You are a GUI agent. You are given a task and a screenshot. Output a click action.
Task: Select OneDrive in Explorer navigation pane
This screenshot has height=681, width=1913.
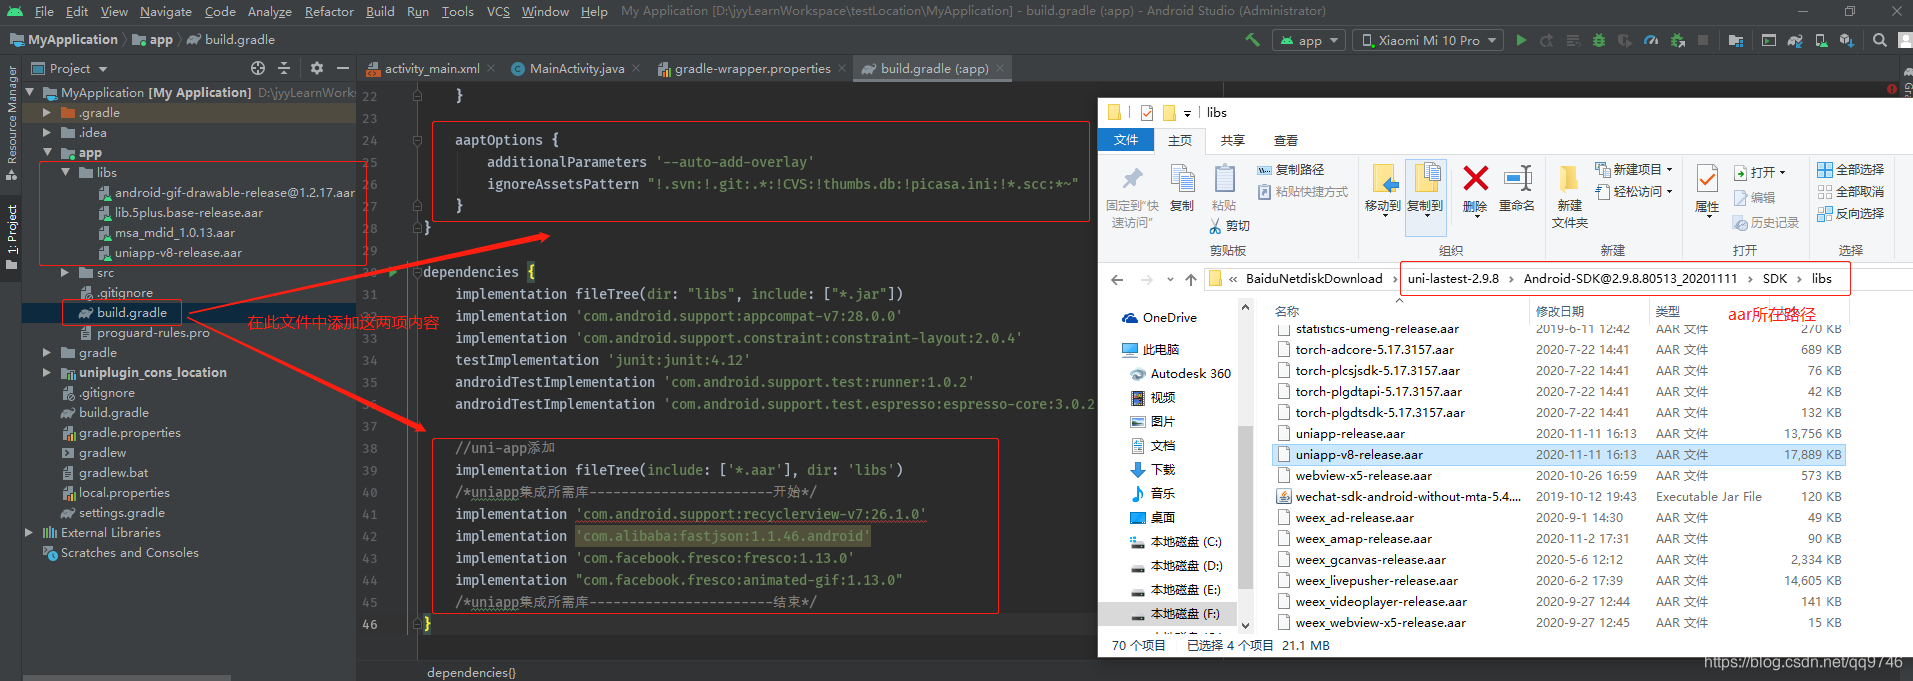1169,318
